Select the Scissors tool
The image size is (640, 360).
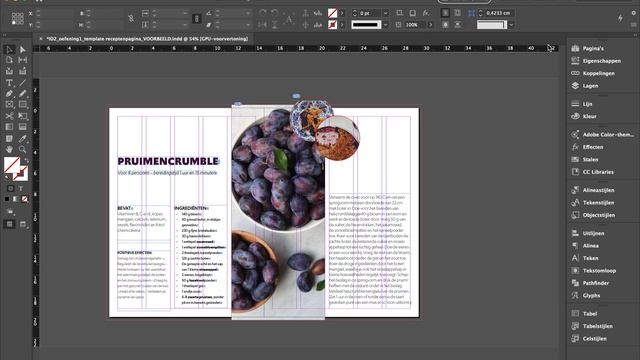click(9, 116)
